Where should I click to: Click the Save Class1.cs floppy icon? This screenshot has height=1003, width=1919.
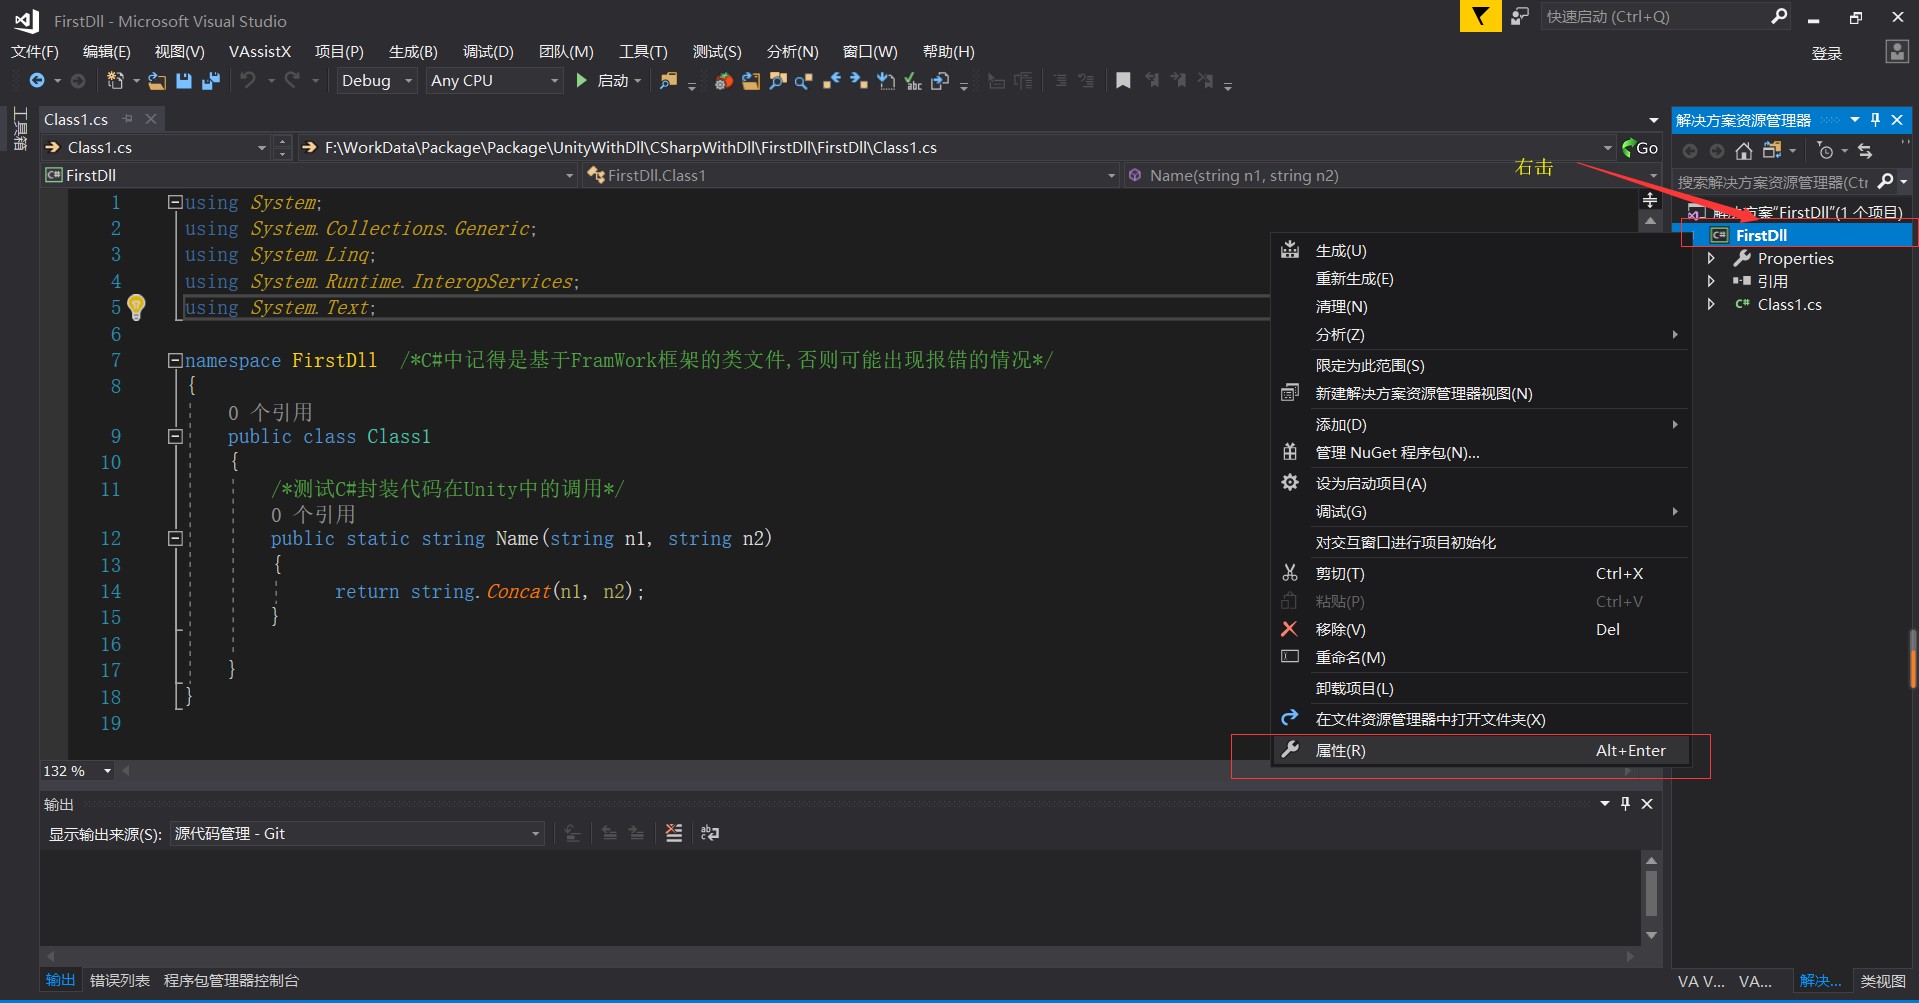184,81
